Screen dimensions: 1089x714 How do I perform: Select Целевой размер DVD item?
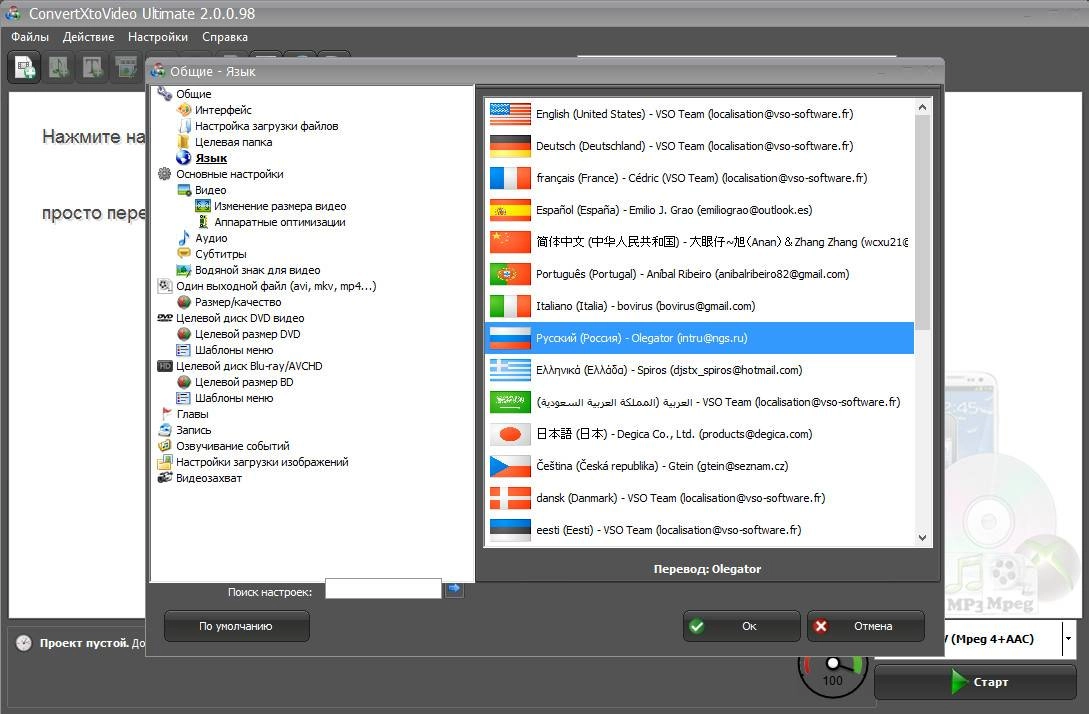248,333
